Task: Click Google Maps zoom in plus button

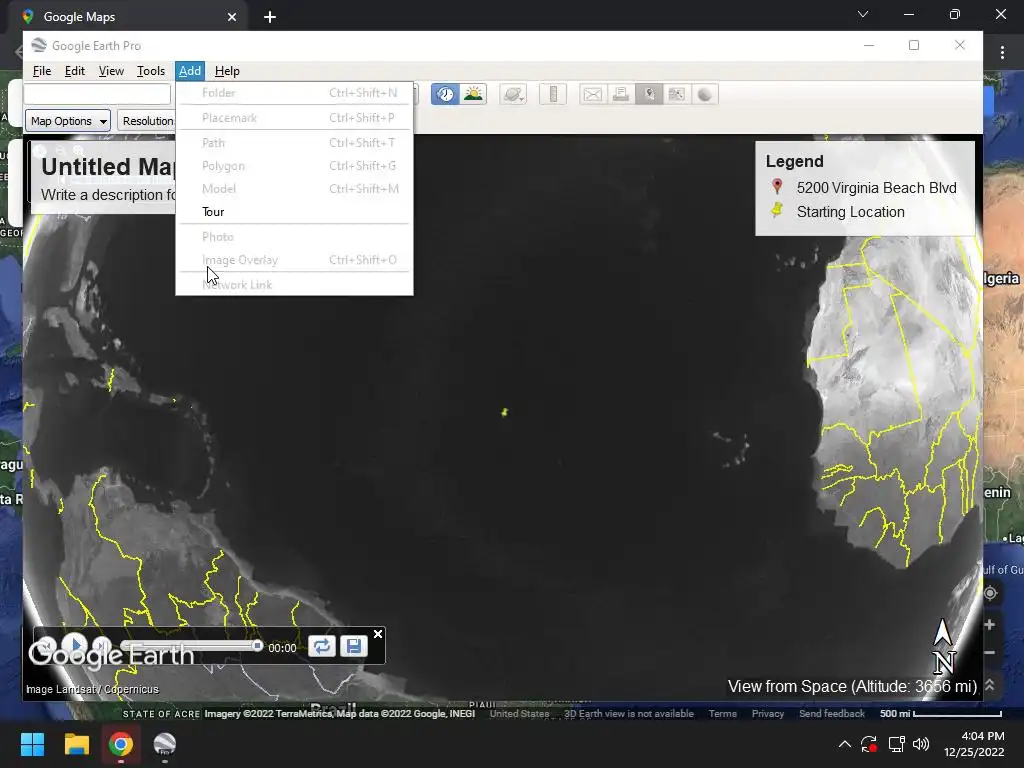Action: coord(990,625)
